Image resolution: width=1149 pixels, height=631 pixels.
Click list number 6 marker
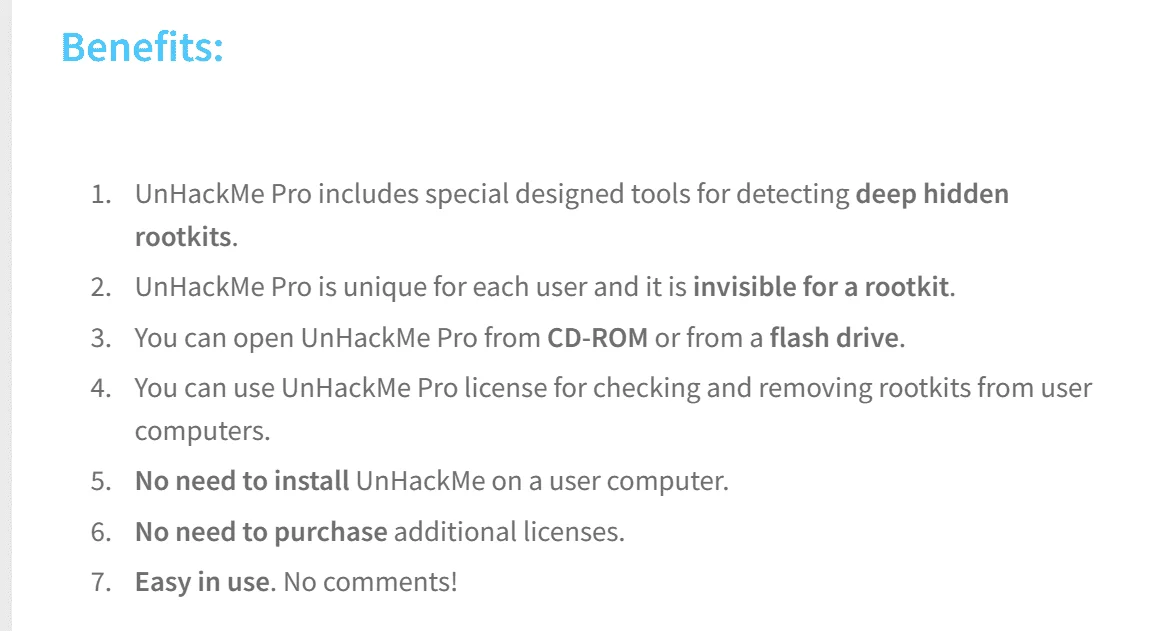(101, 532)
